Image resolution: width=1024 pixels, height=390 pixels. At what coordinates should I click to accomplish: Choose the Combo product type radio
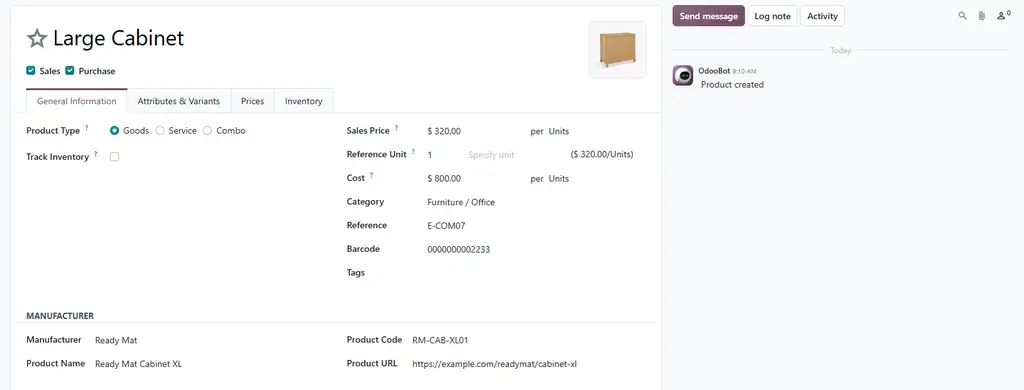click(x=208, y=131)
